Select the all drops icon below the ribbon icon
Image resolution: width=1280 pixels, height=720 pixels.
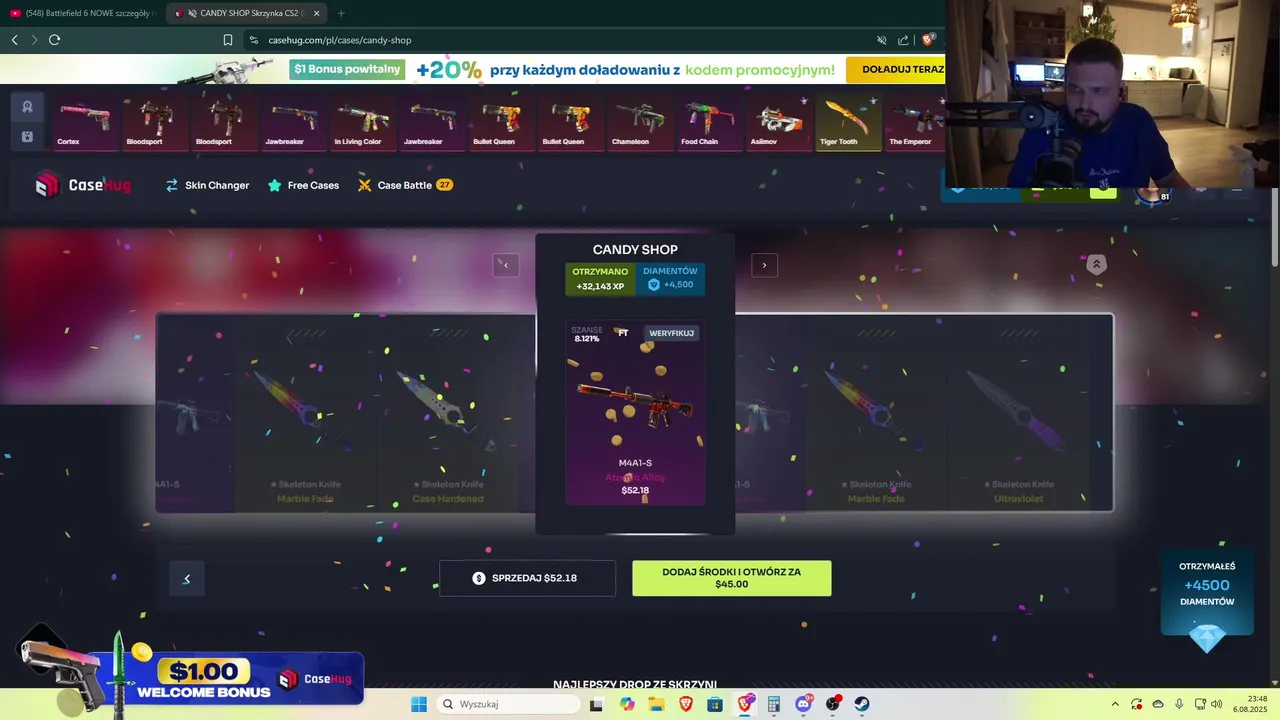coord(27,136)
